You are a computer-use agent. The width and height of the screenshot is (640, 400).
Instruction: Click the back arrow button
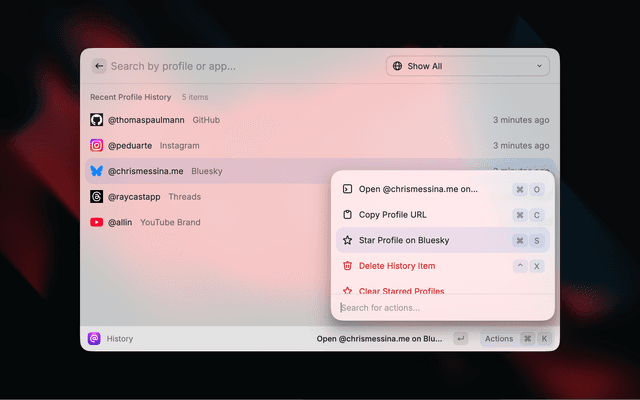(99, 66)
